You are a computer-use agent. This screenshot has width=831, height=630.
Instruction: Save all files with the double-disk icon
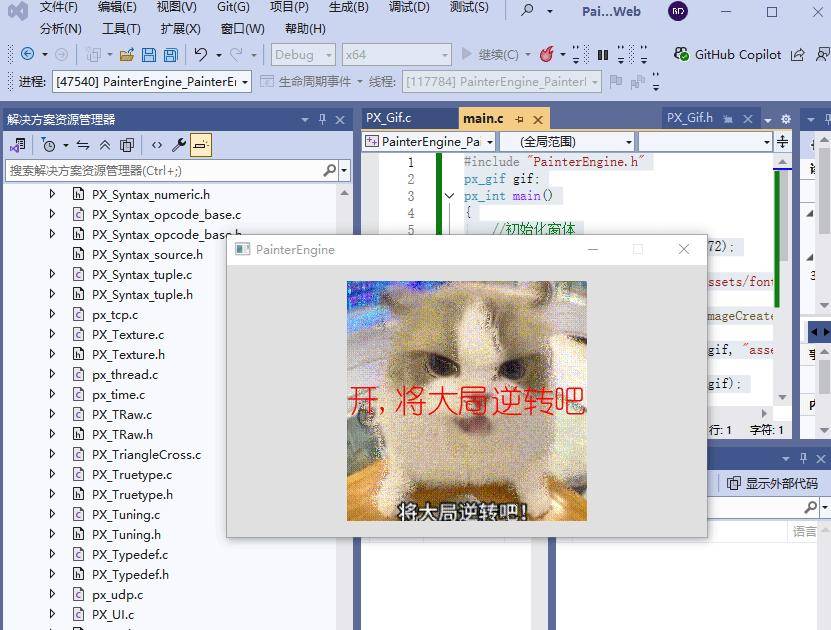(171, 54)
